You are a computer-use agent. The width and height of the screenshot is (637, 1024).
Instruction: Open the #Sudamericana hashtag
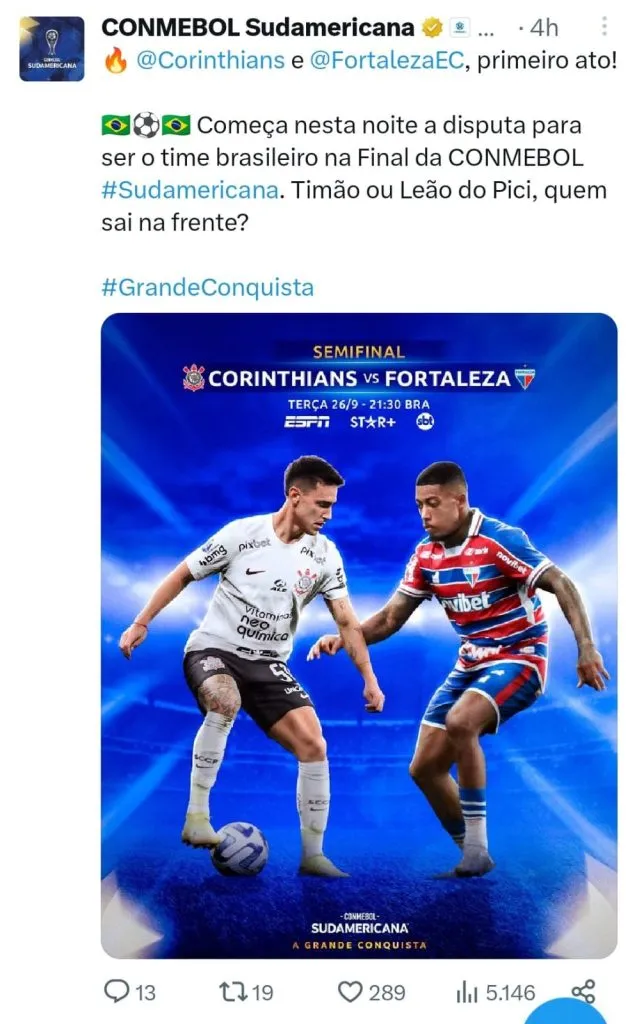click(x=188, y=191)
